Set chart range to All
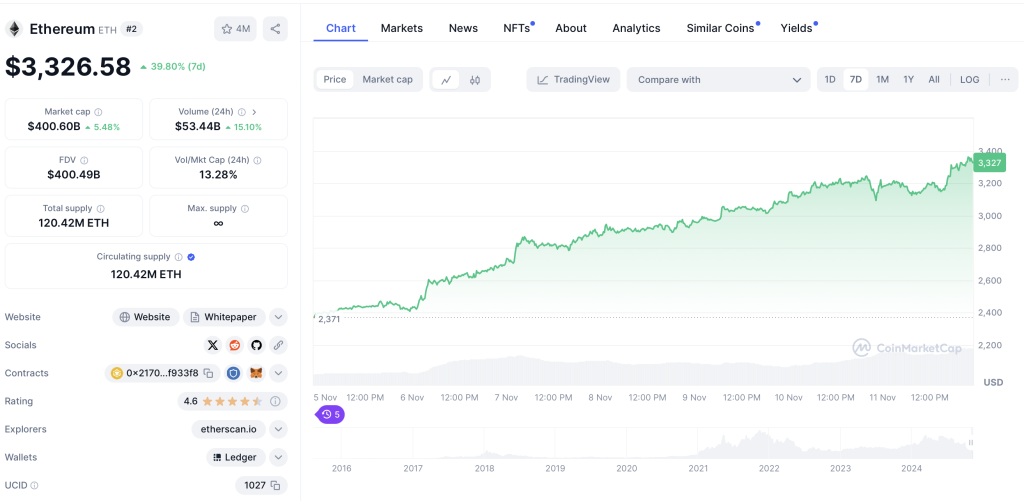 point(934,80)
